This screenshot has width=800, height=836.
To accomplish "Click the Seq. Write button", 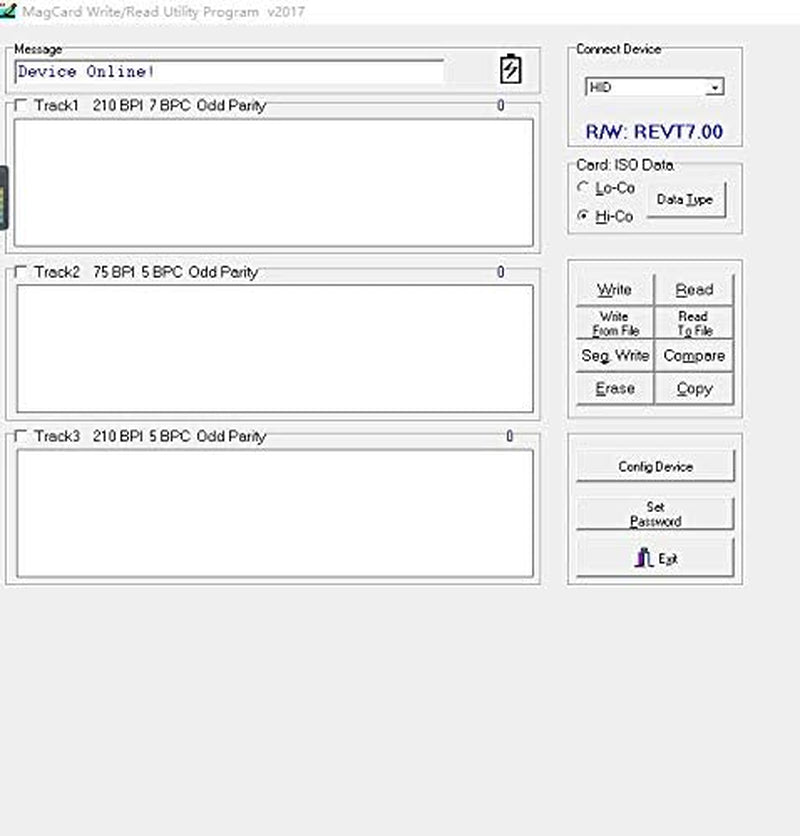I will point(613,355).
